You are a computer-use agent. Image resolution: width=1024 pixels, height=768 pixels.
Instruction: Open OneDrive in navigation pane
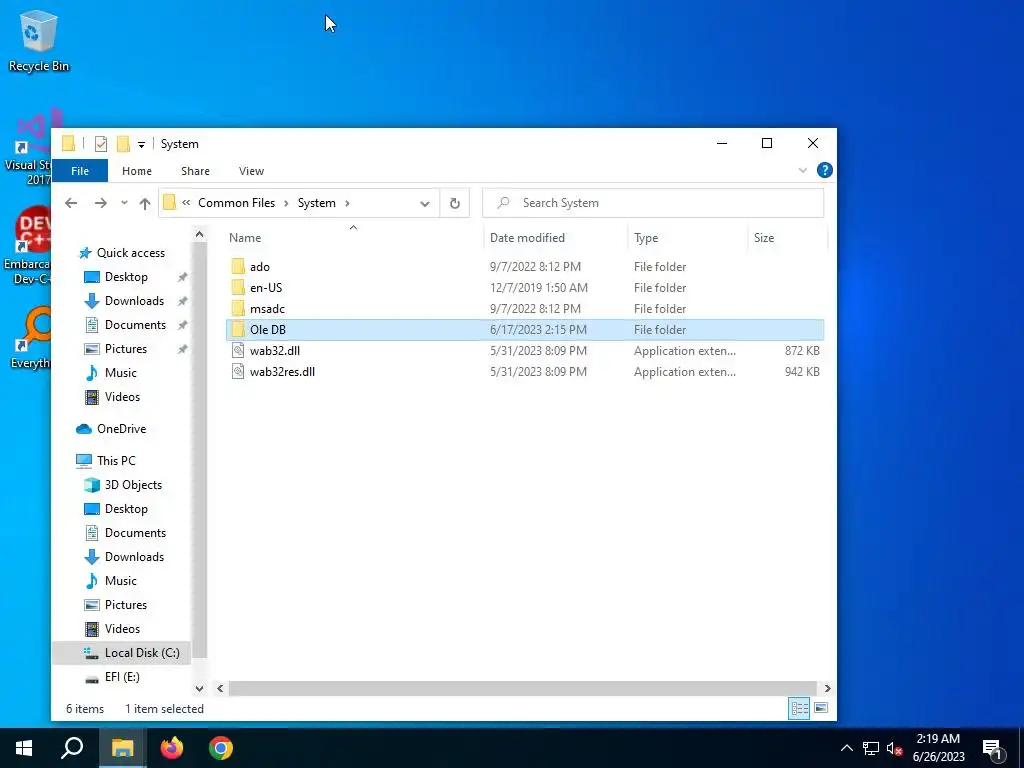tap(121, 429)
